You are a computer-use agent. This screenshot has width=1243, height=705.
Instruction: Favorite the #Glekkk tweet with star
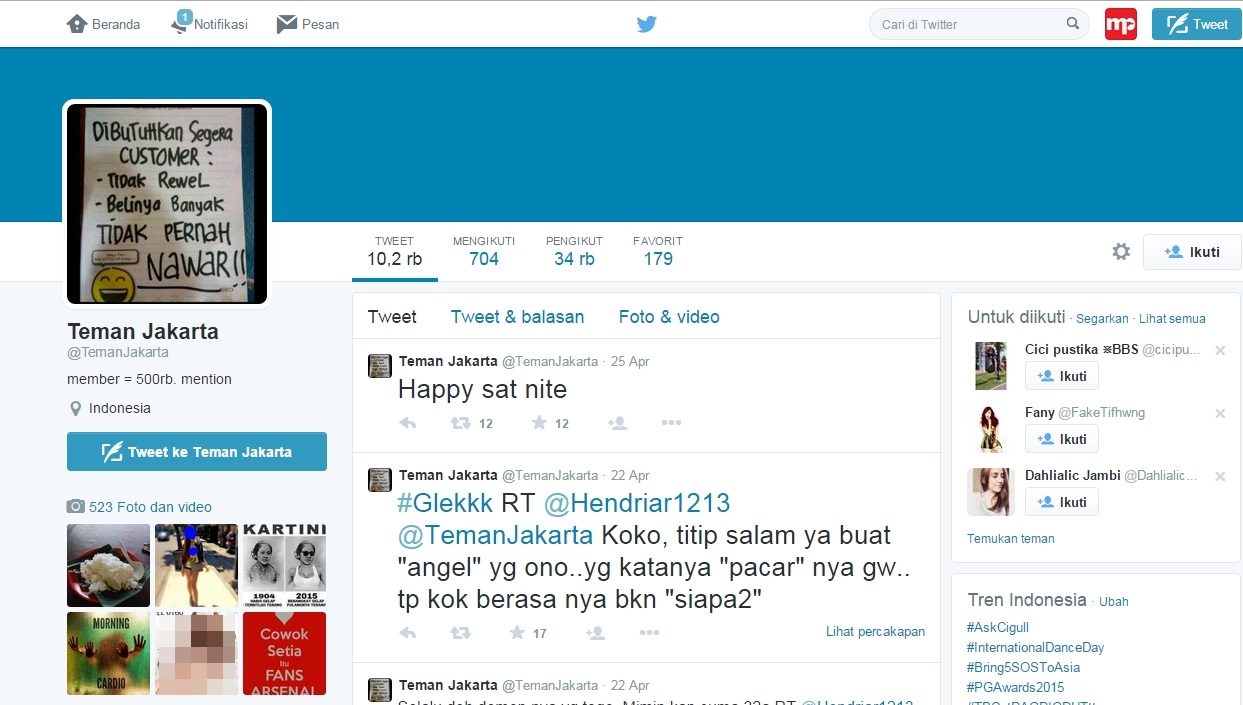tap(517, 632)
